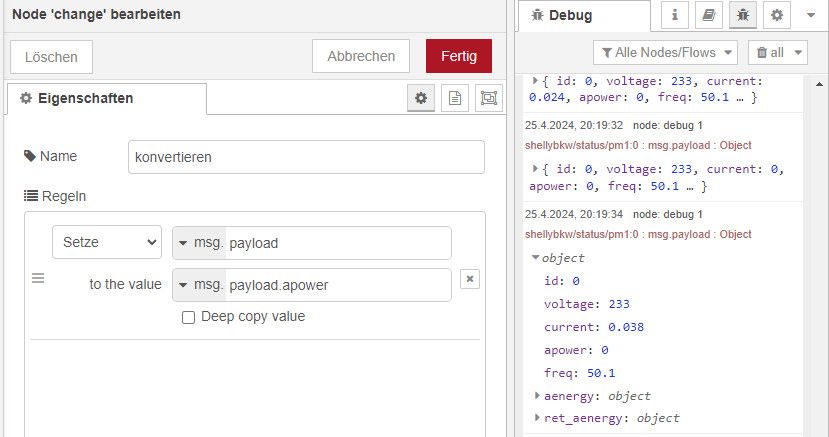829x437 pixels.
Task: Switch to the Eigenschaften tab
Action: [106, 99]
